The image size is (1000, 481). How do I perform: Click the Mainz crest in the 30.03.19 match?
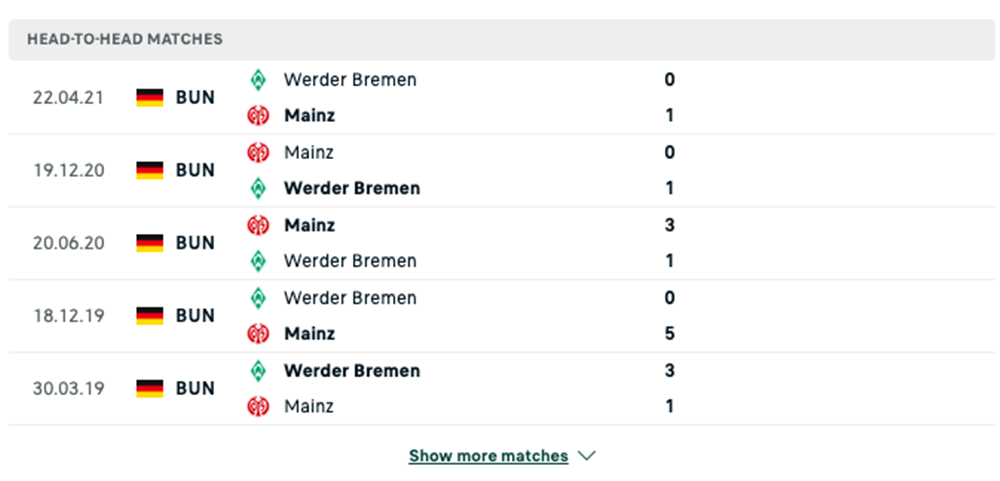click(x=258, y=407)
